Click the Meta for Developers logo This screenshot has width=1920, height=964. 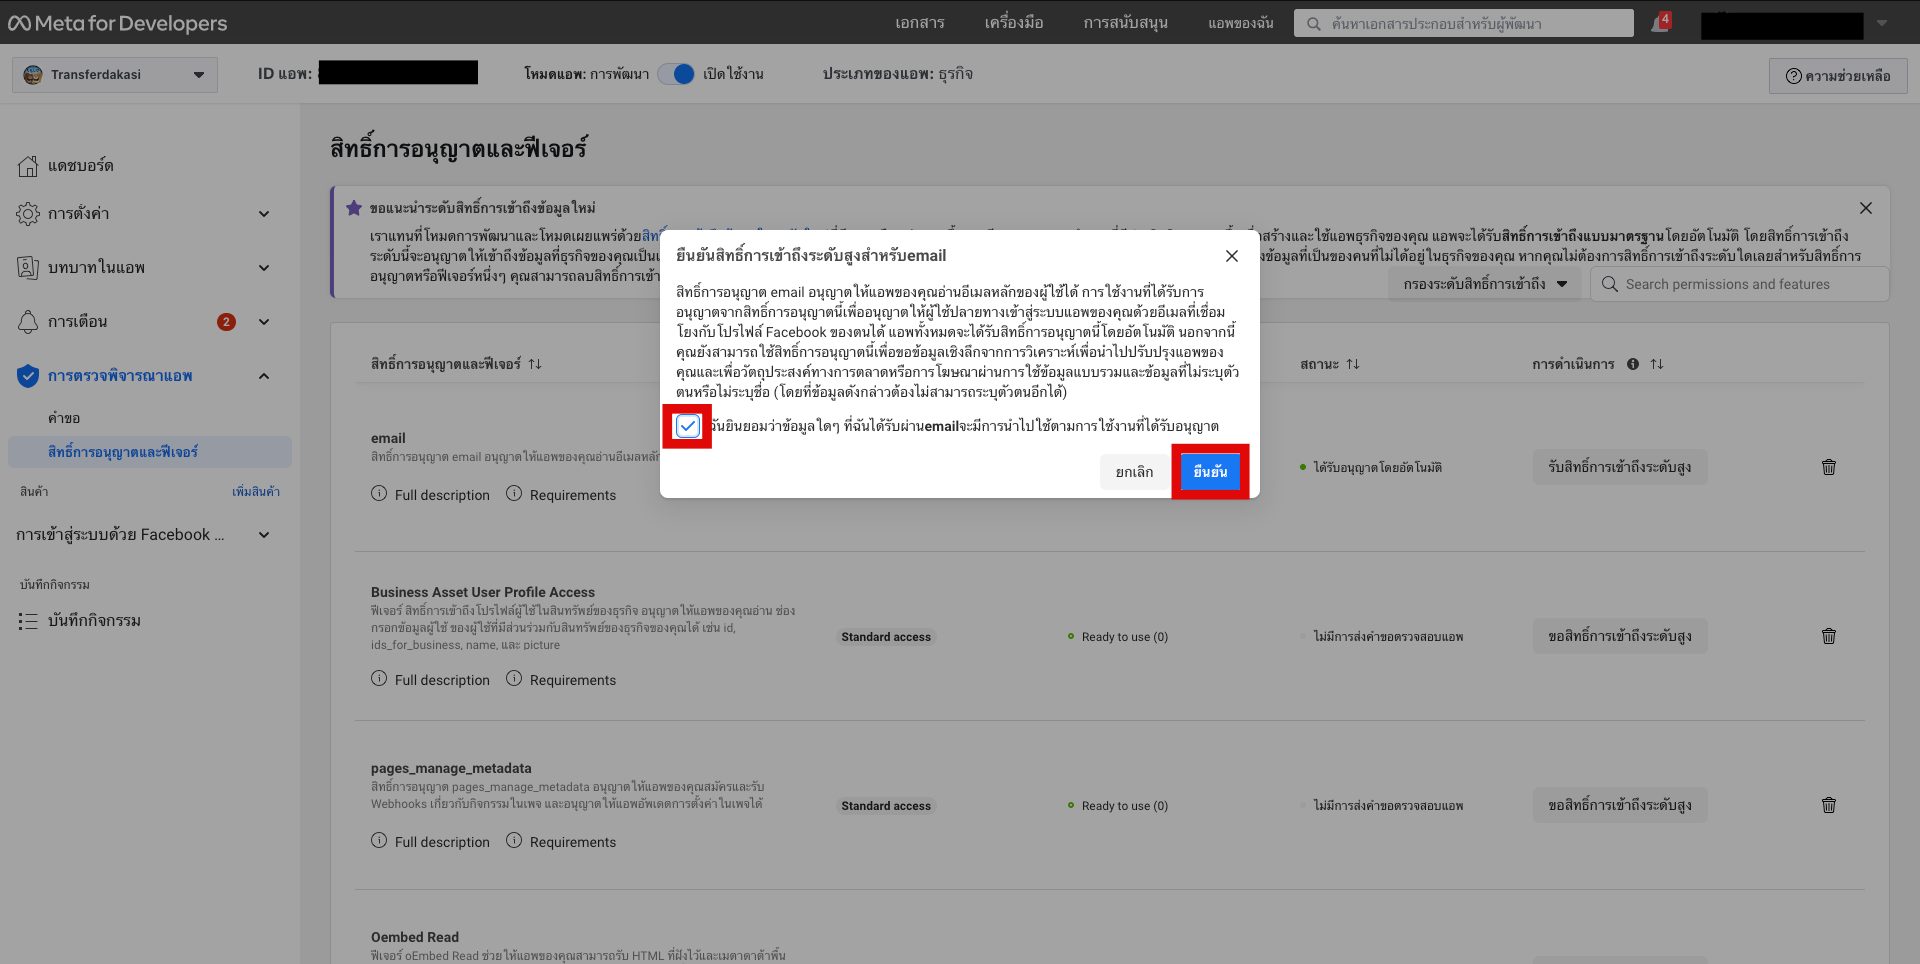click(115, 22)
